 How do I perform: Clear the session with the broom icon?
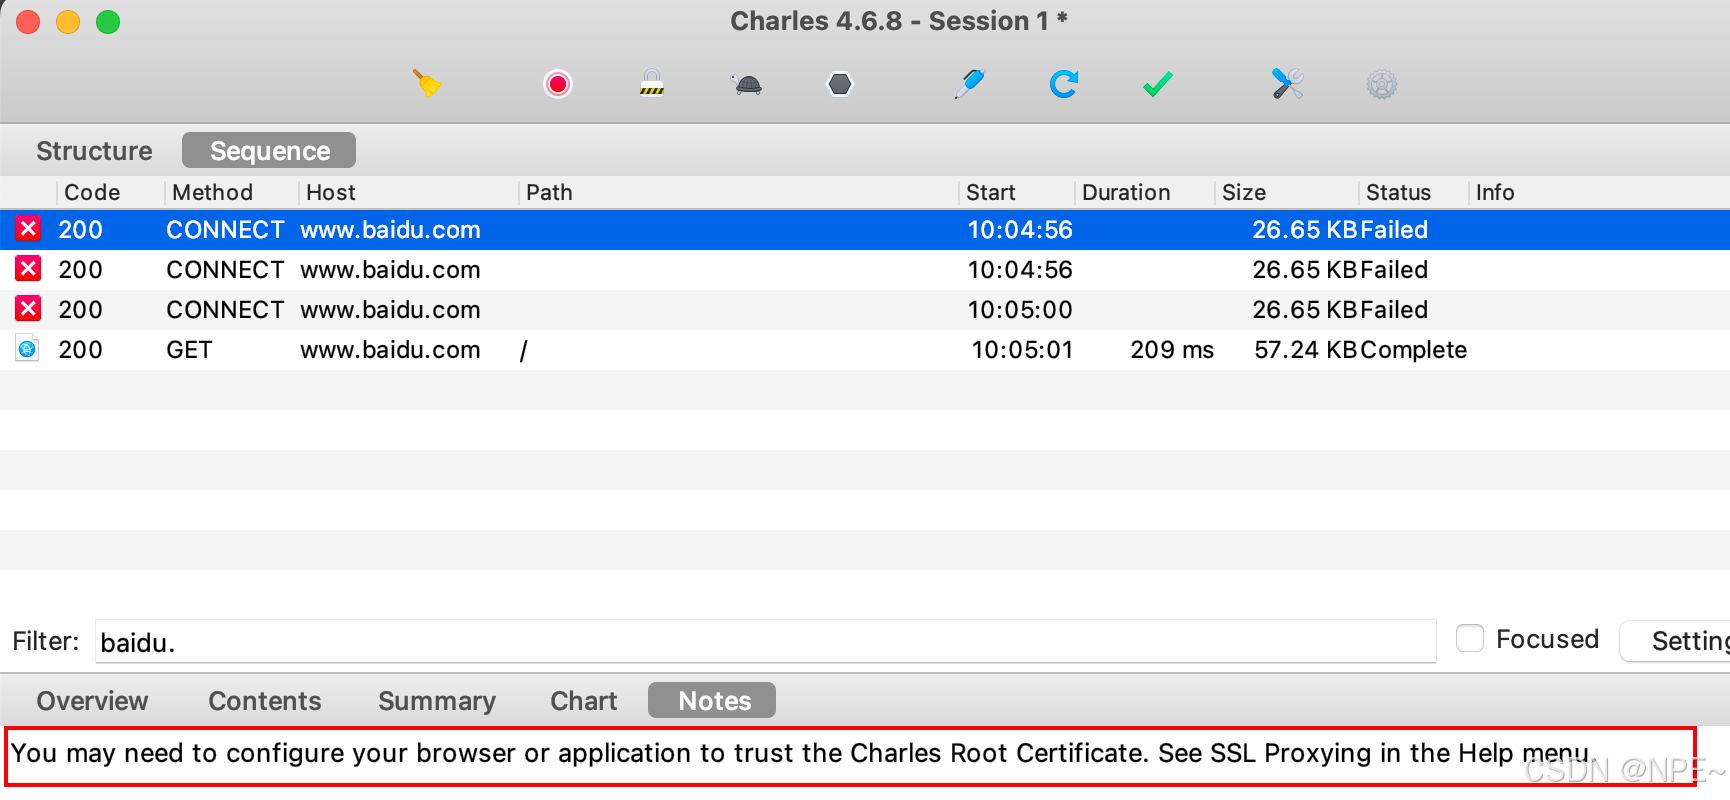coord(427,84)
